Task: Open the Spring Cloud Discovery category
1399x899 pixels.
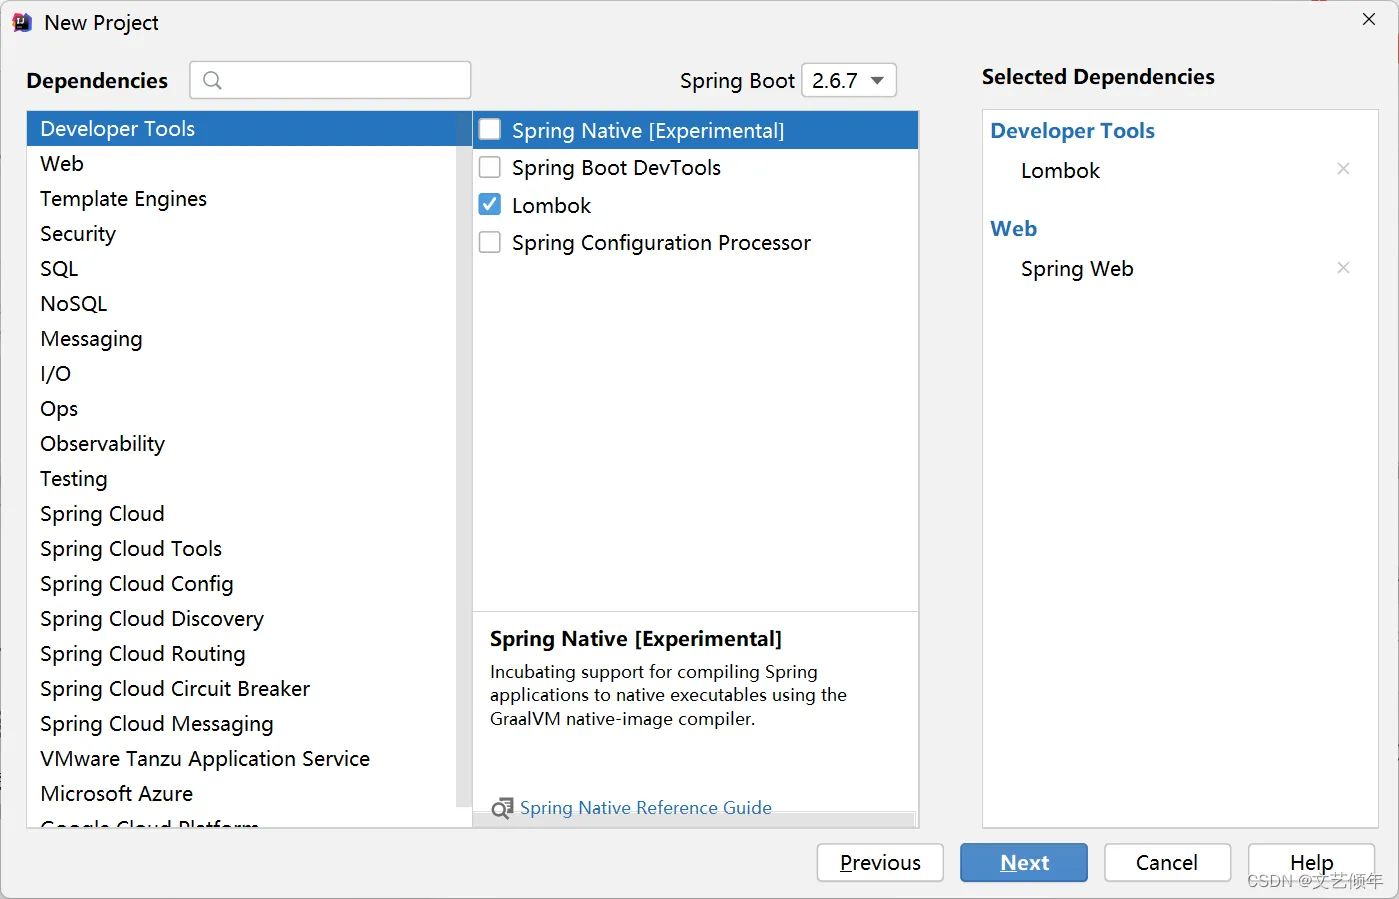Action: 152,619
